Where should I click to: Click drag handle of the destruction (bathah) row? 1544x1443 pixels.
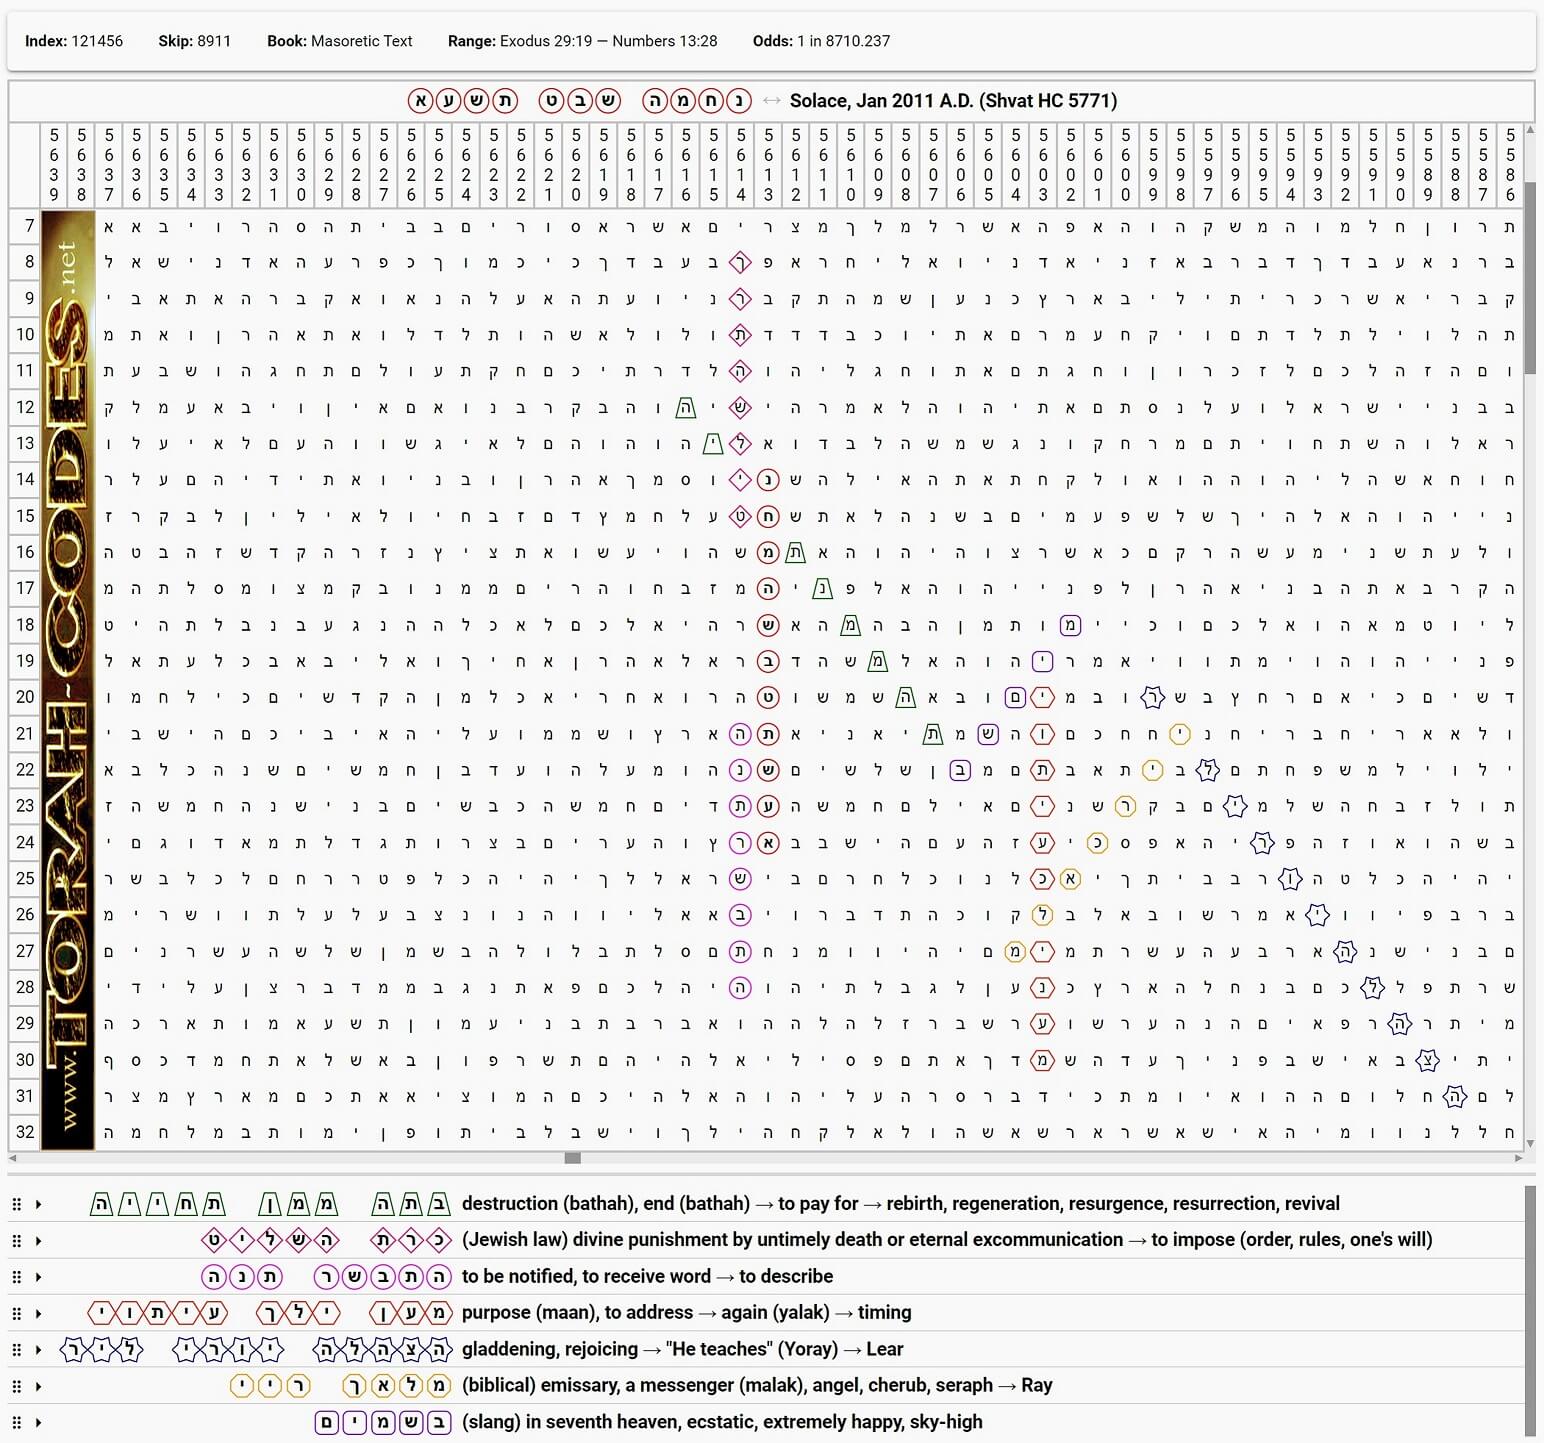pos(16,1204)
